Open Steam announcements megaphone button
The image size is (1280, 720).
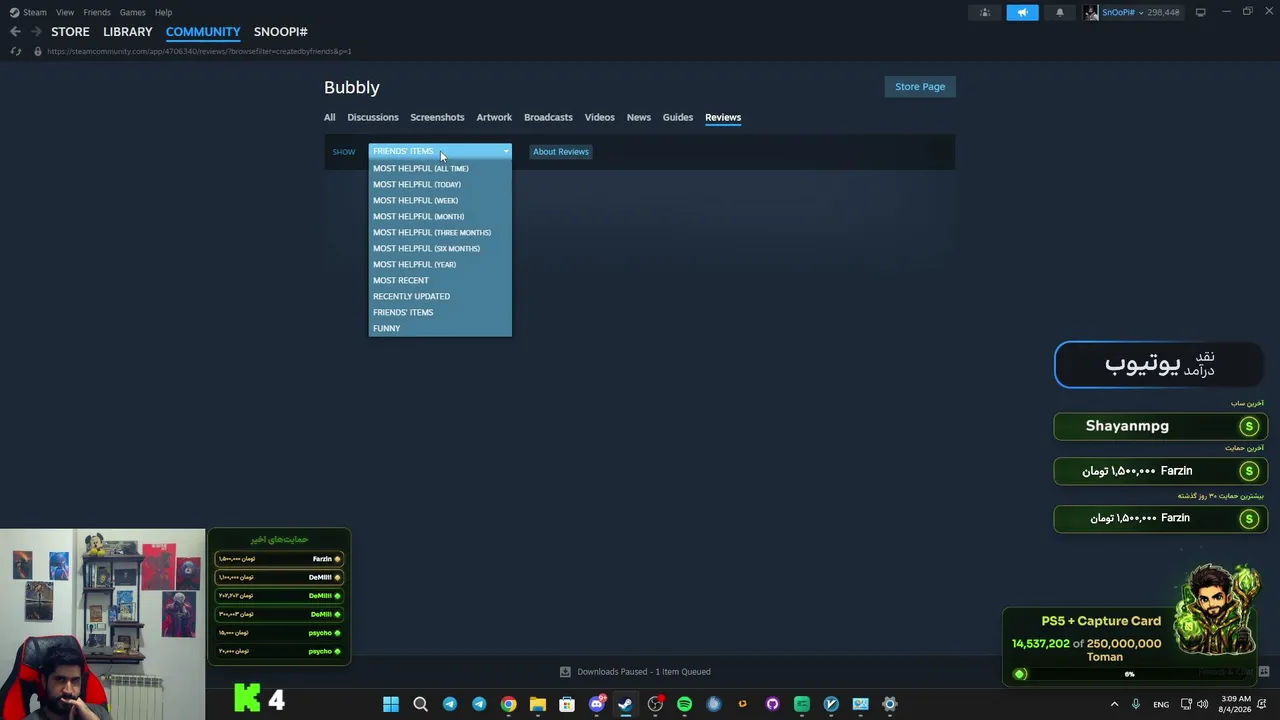pos(1022,13)
